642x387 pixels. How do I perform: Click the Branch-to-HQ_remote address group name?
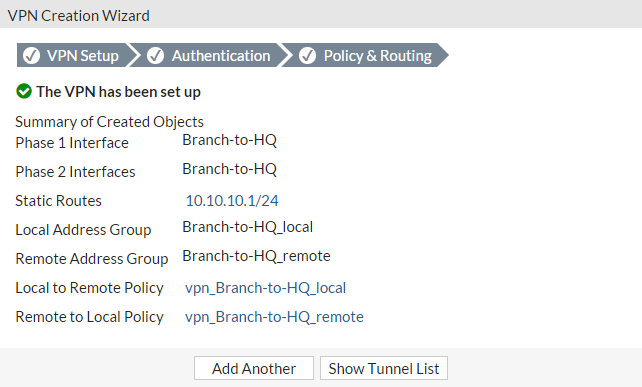pos(256,256)
